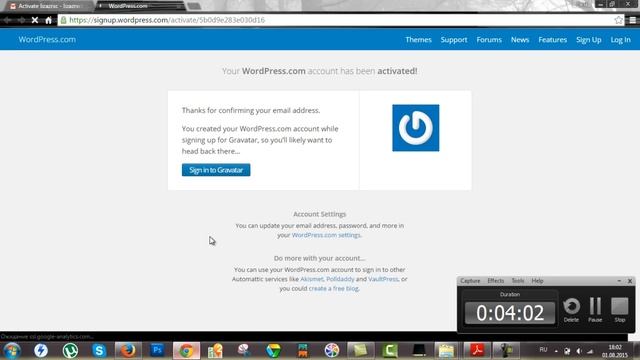Click the Account Settings heading
Image resolution: width=640 pixels, height=360 pixels.
click(320, 214)
